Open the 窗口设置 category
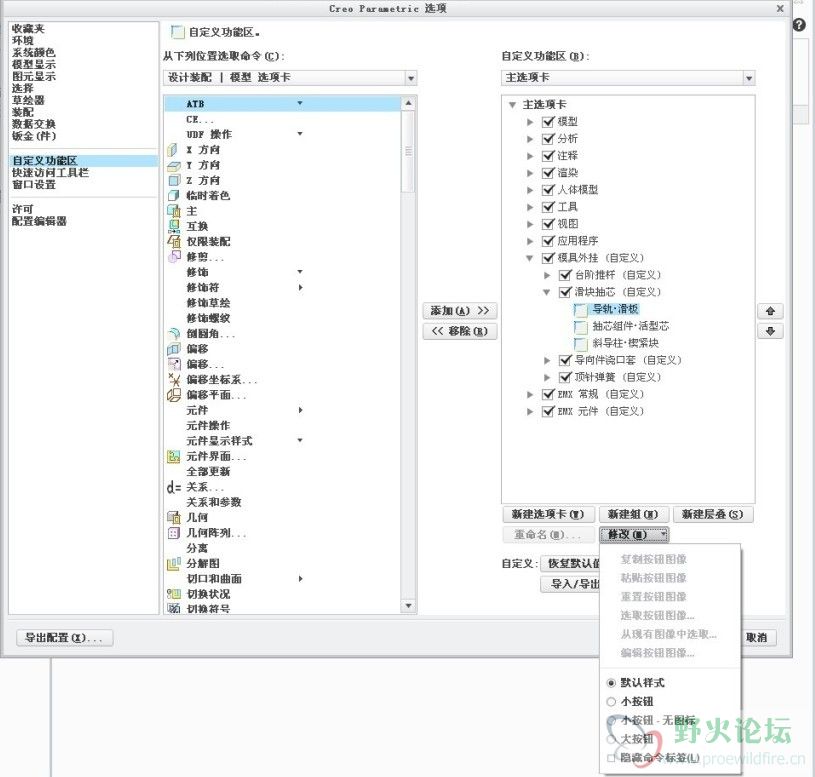This screenshot has height=777, width=815. tap(34, 185)
